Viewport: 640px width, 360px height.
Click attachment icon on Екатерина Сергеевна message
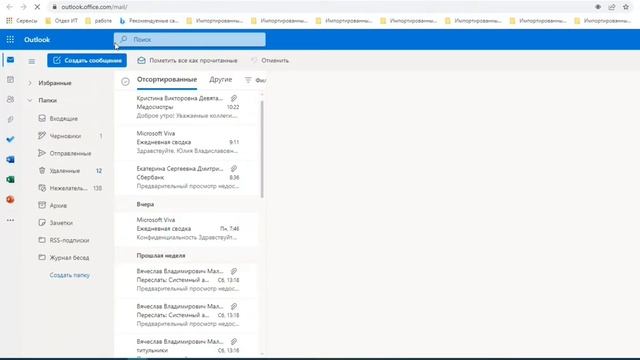tap(233, 169)
